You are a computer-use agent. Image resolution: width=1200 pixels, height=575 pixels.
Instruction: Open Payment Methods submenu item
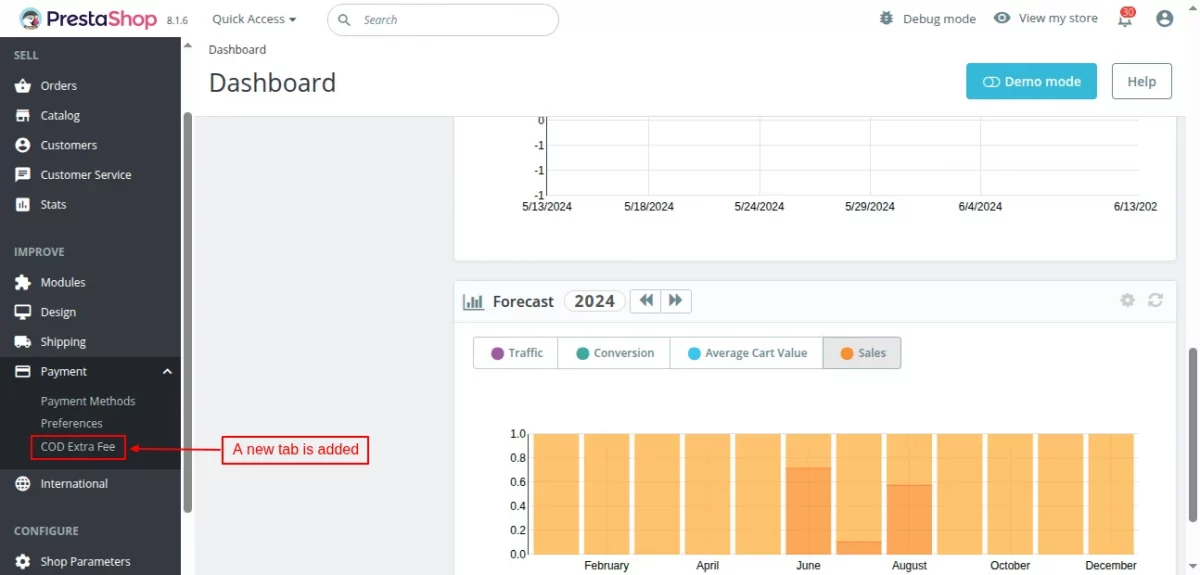88,401
